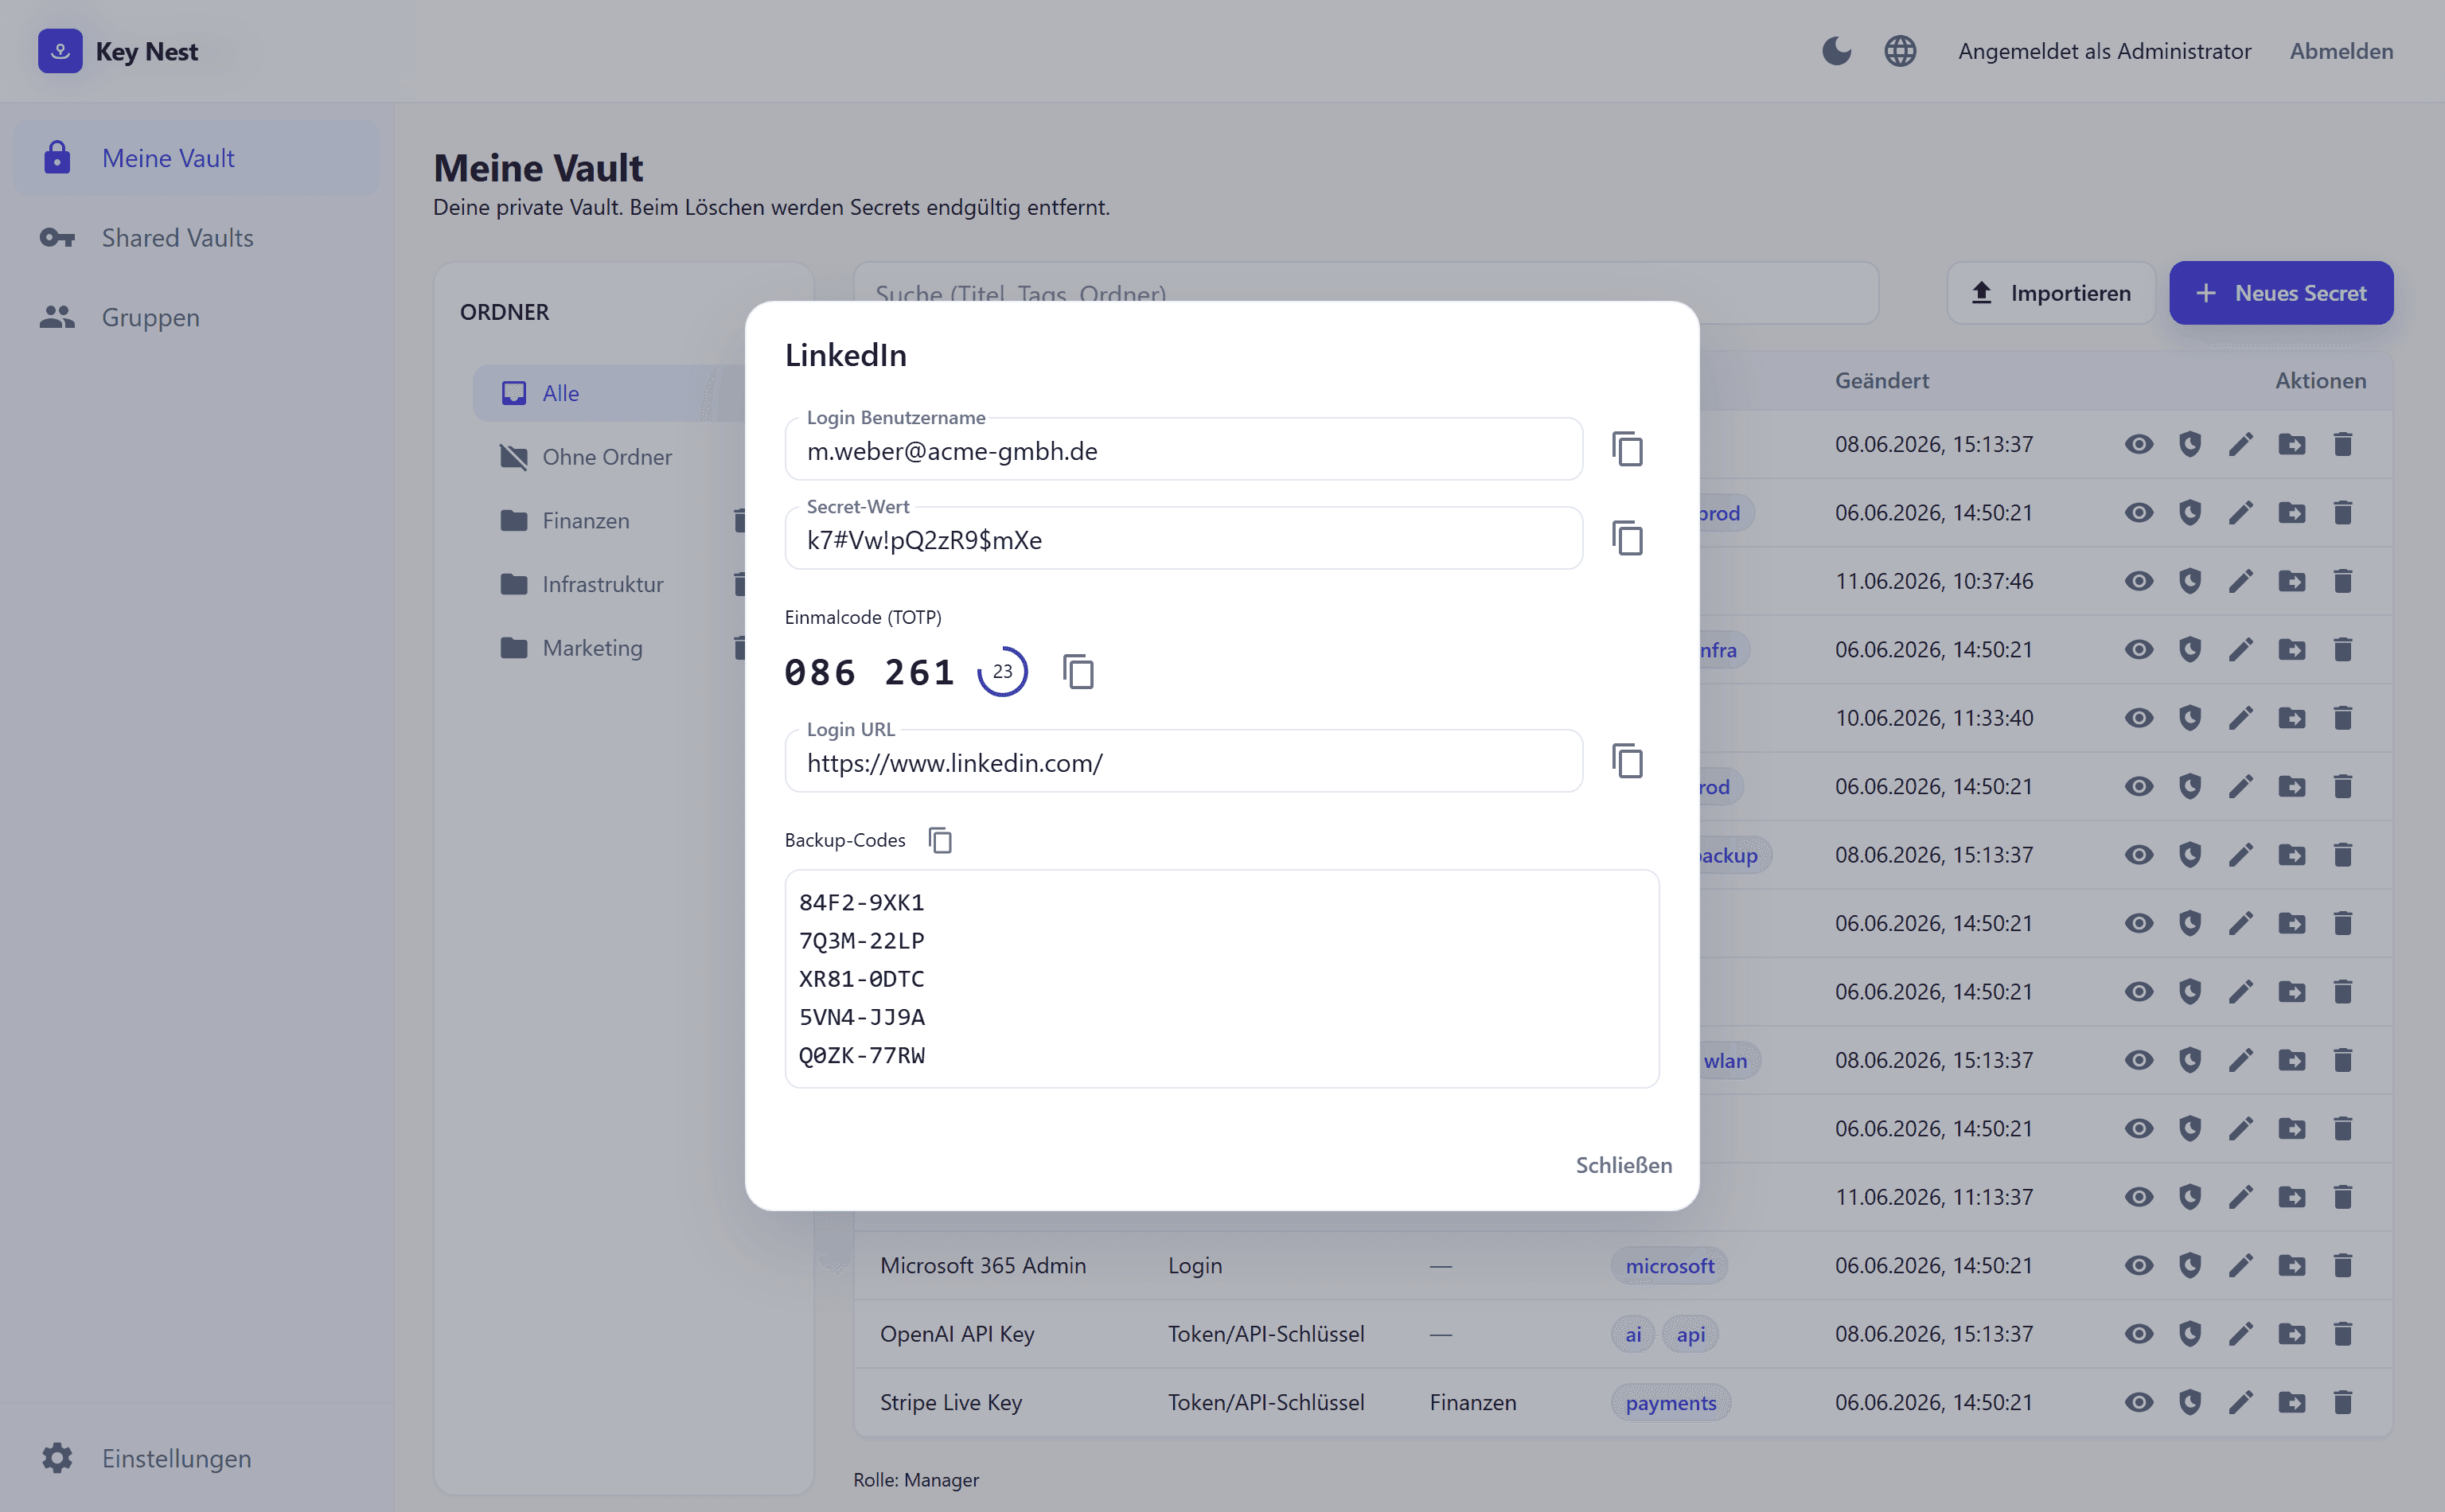This screenshot has height=1512, width=2445.
Task: Select the Infrastruktur folder
Action: click(x=602, y=584)
